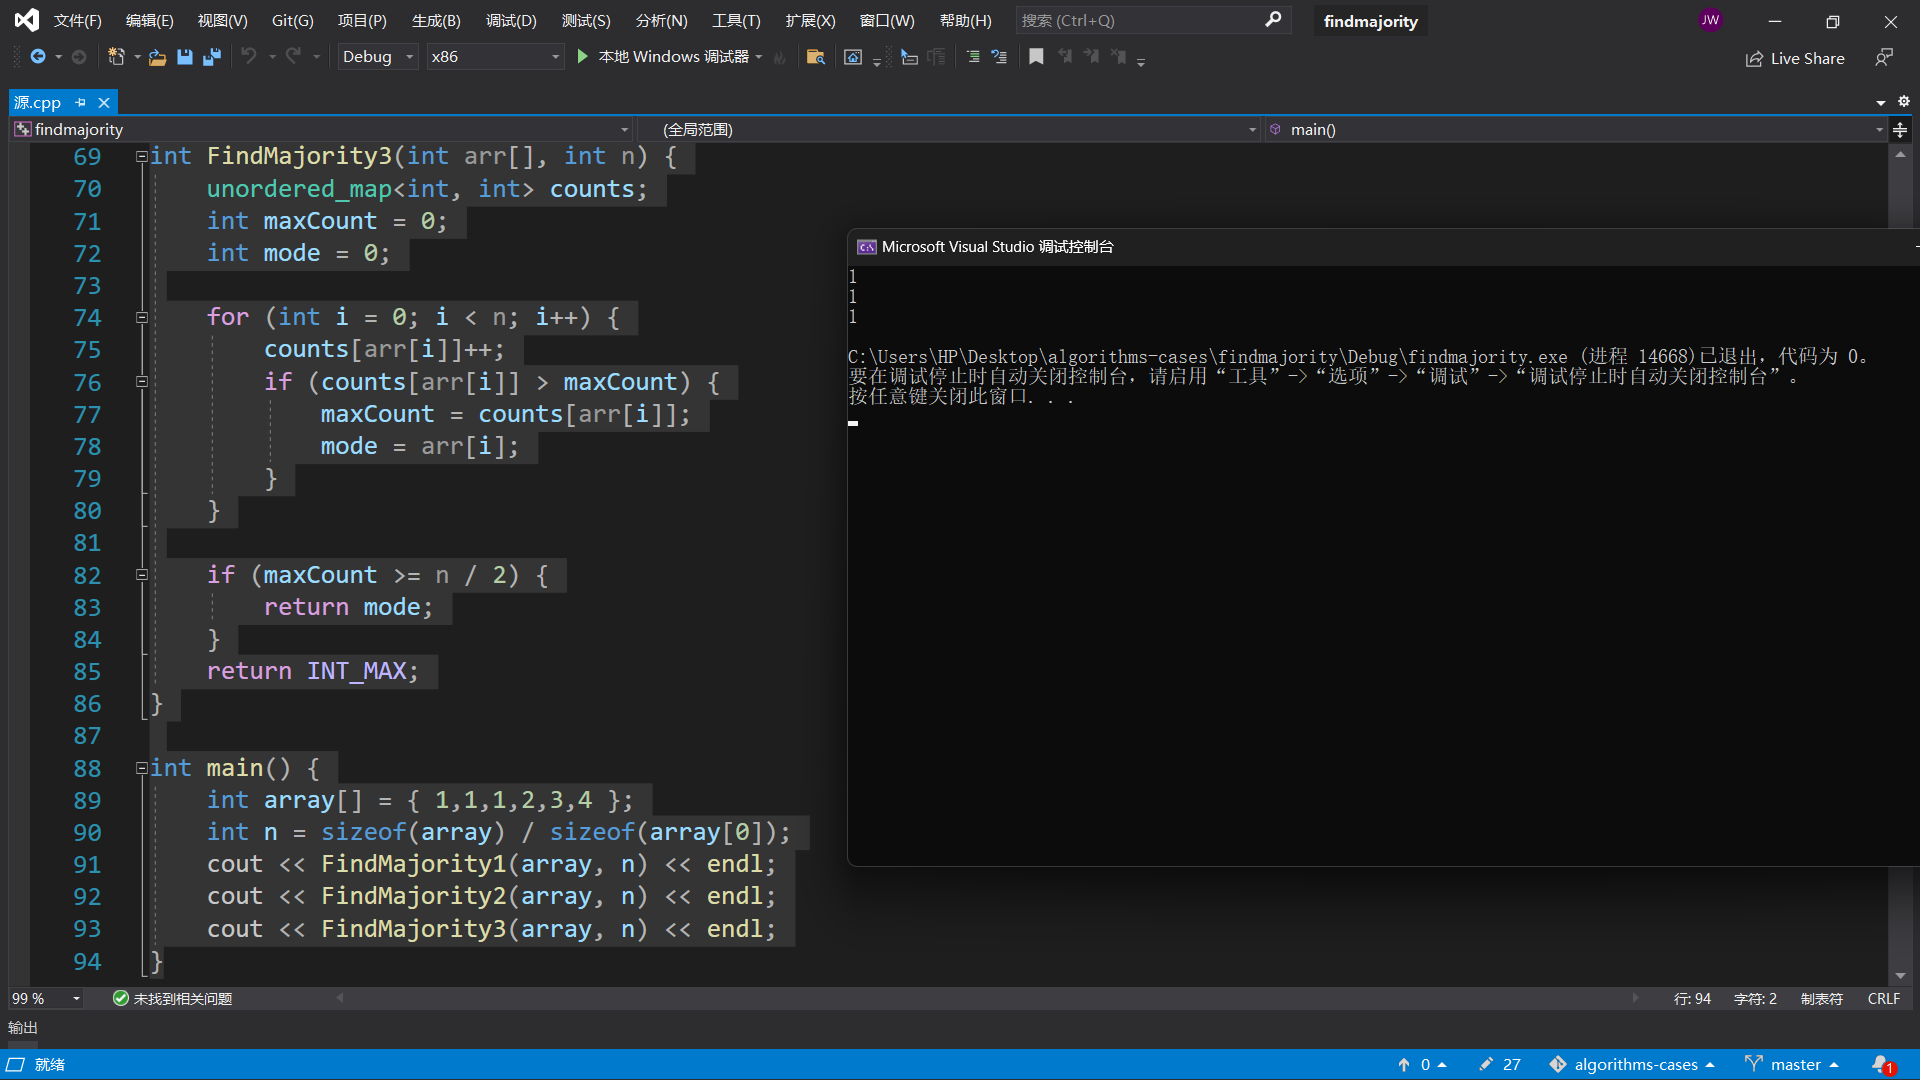Screen dimensions: 1920x1080
Task: Open the findmajority project scope dropdown
Action: 320,130
